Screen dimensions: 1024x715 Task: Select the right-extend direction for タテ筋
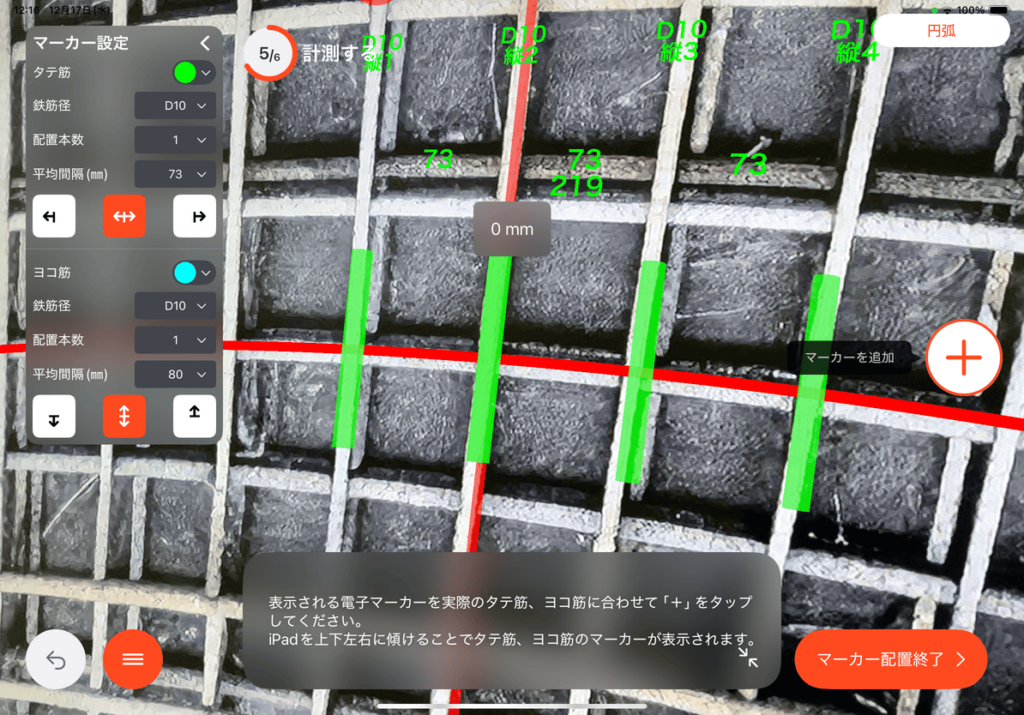[194, 216]
